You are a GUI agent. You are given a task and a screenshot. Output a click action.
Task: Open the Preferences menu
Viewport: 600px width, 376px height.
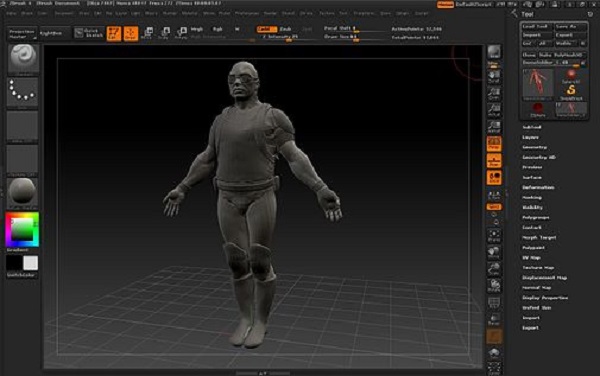tap(247, 13)
